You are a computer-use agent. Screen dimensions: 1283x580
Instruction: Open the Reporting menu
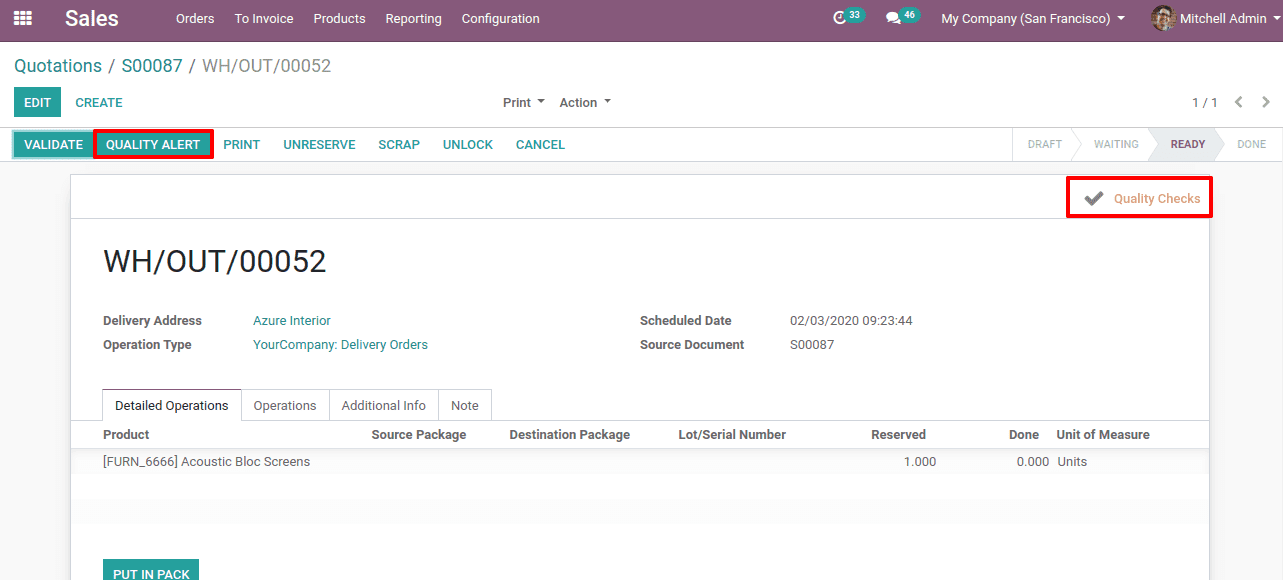coord(413,19)
